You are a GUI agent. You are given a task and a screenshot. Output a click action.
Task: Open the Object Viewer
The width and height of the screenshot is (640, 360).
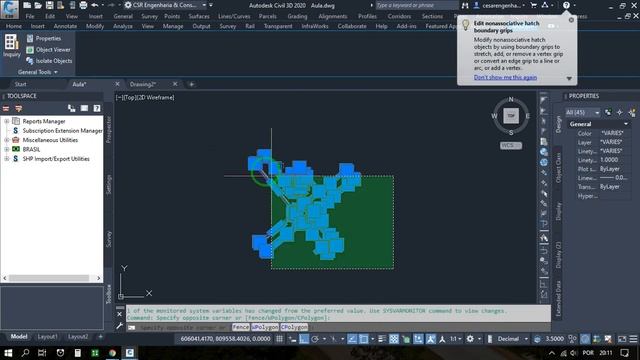click(48, 50)
